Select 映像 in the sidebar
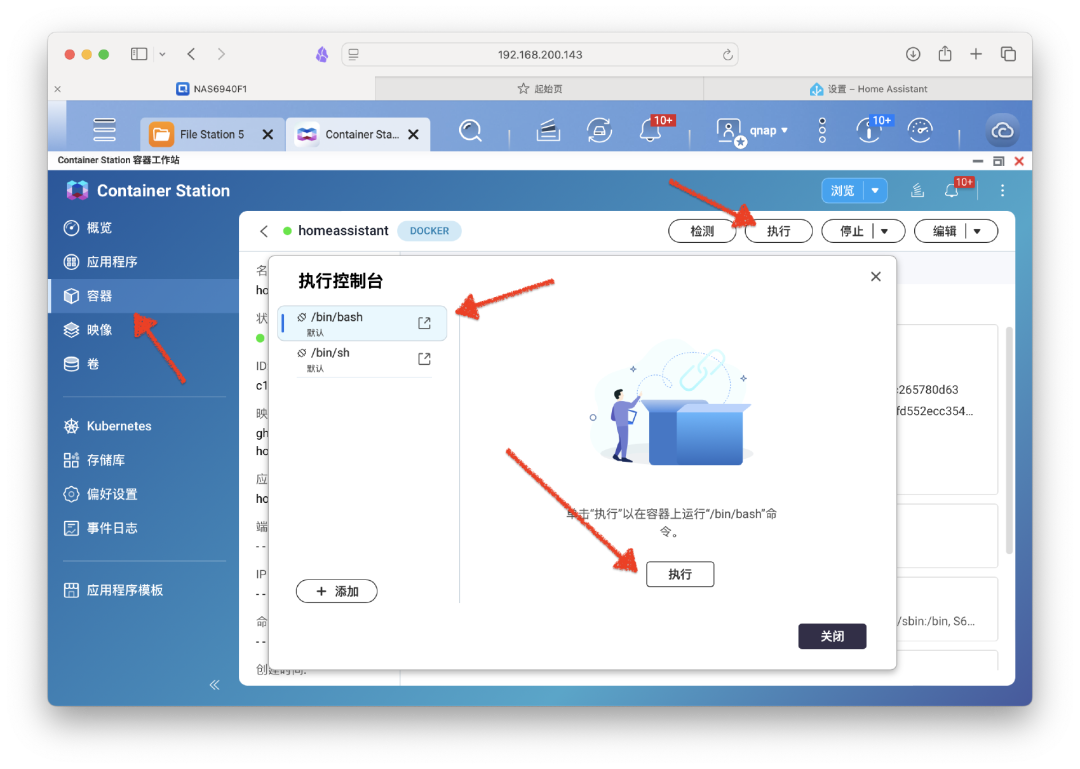 99,330
